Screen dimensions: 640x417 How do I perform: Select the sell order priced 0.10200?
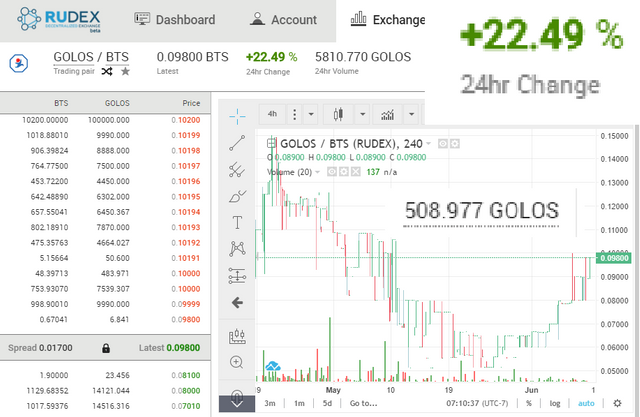pyautogui.click(x=105, y=120)
